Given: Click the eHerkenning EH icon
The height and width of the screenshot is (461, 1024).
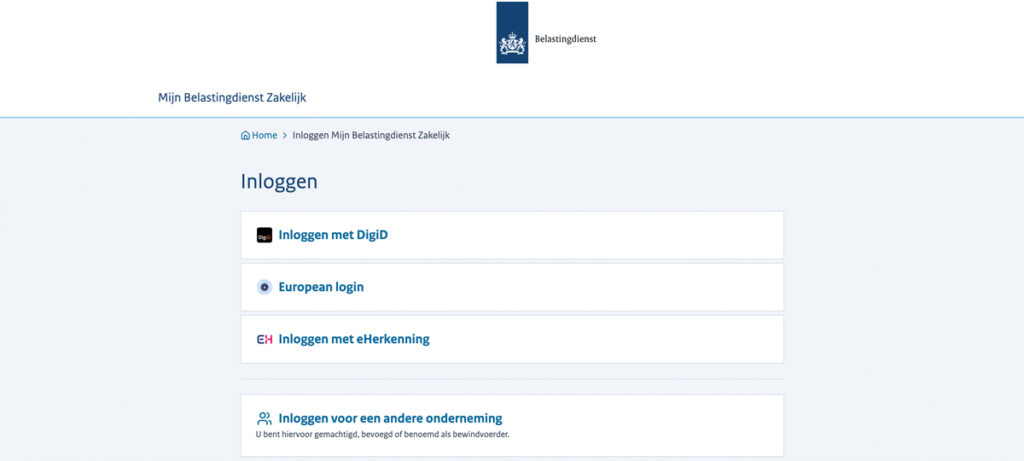Looking at the screenshot, I should pos(264,339).
